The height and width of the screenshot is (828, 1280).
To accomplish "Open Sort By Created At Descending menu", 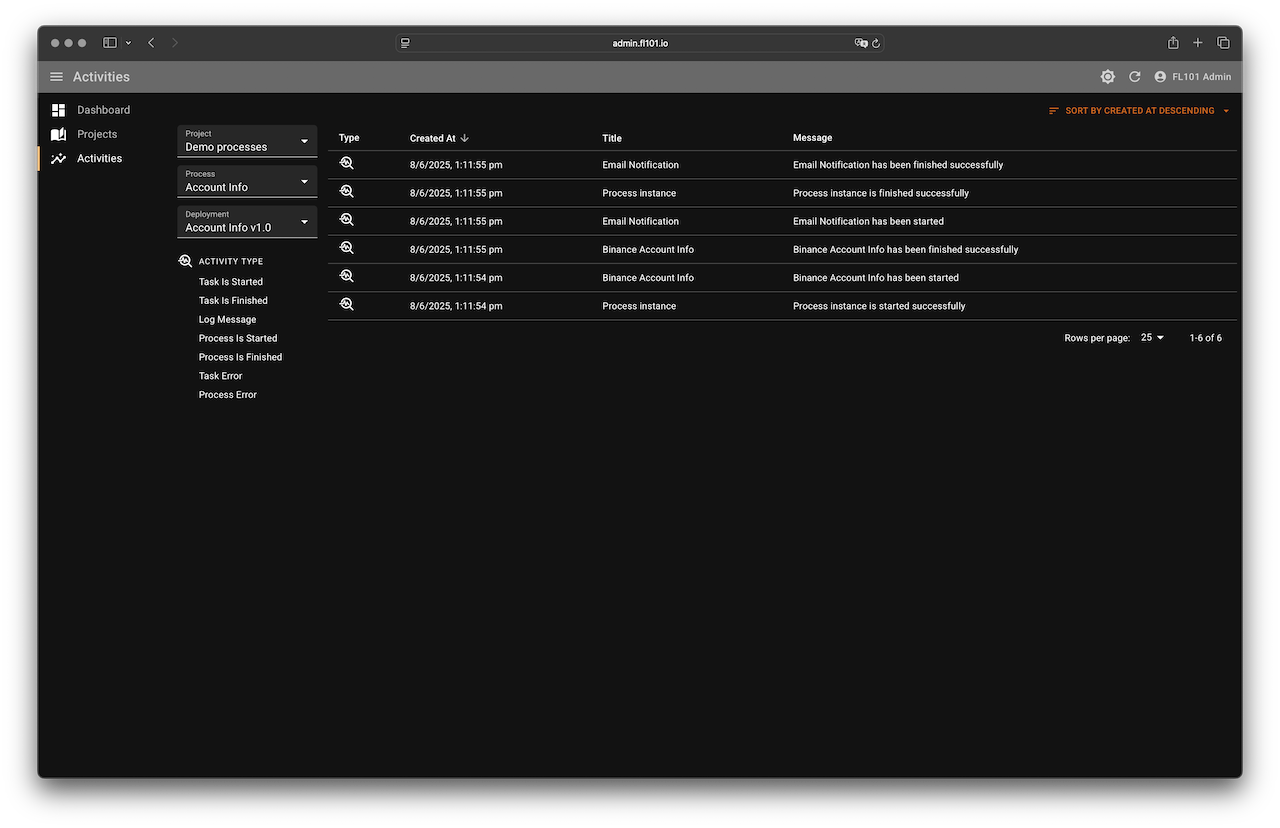I will (1139, 111).
